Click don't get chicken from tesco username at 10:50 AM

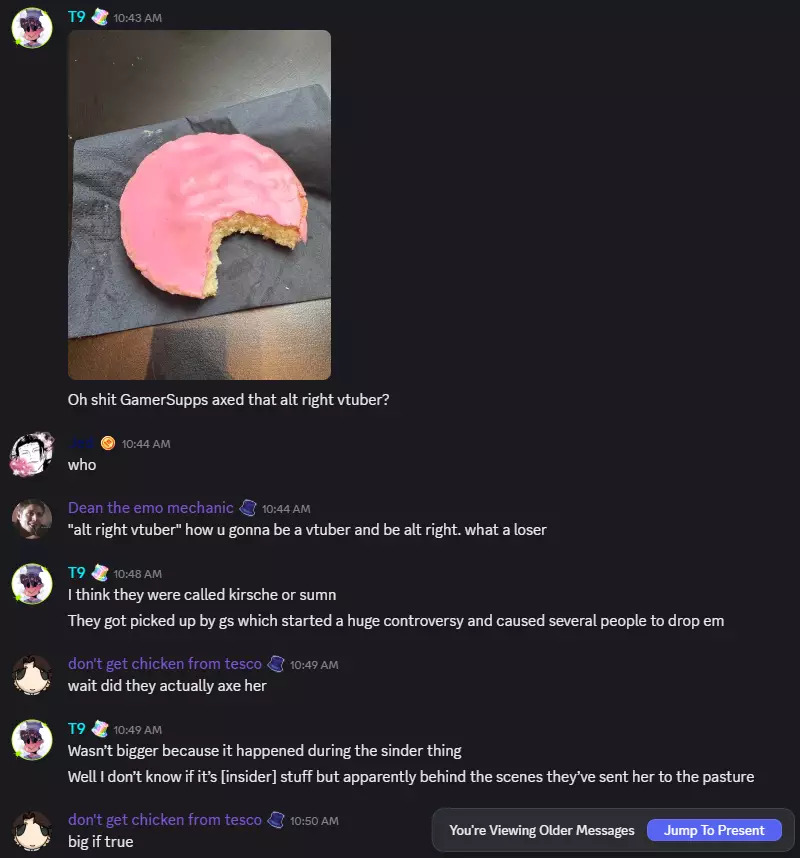point(165,820)
